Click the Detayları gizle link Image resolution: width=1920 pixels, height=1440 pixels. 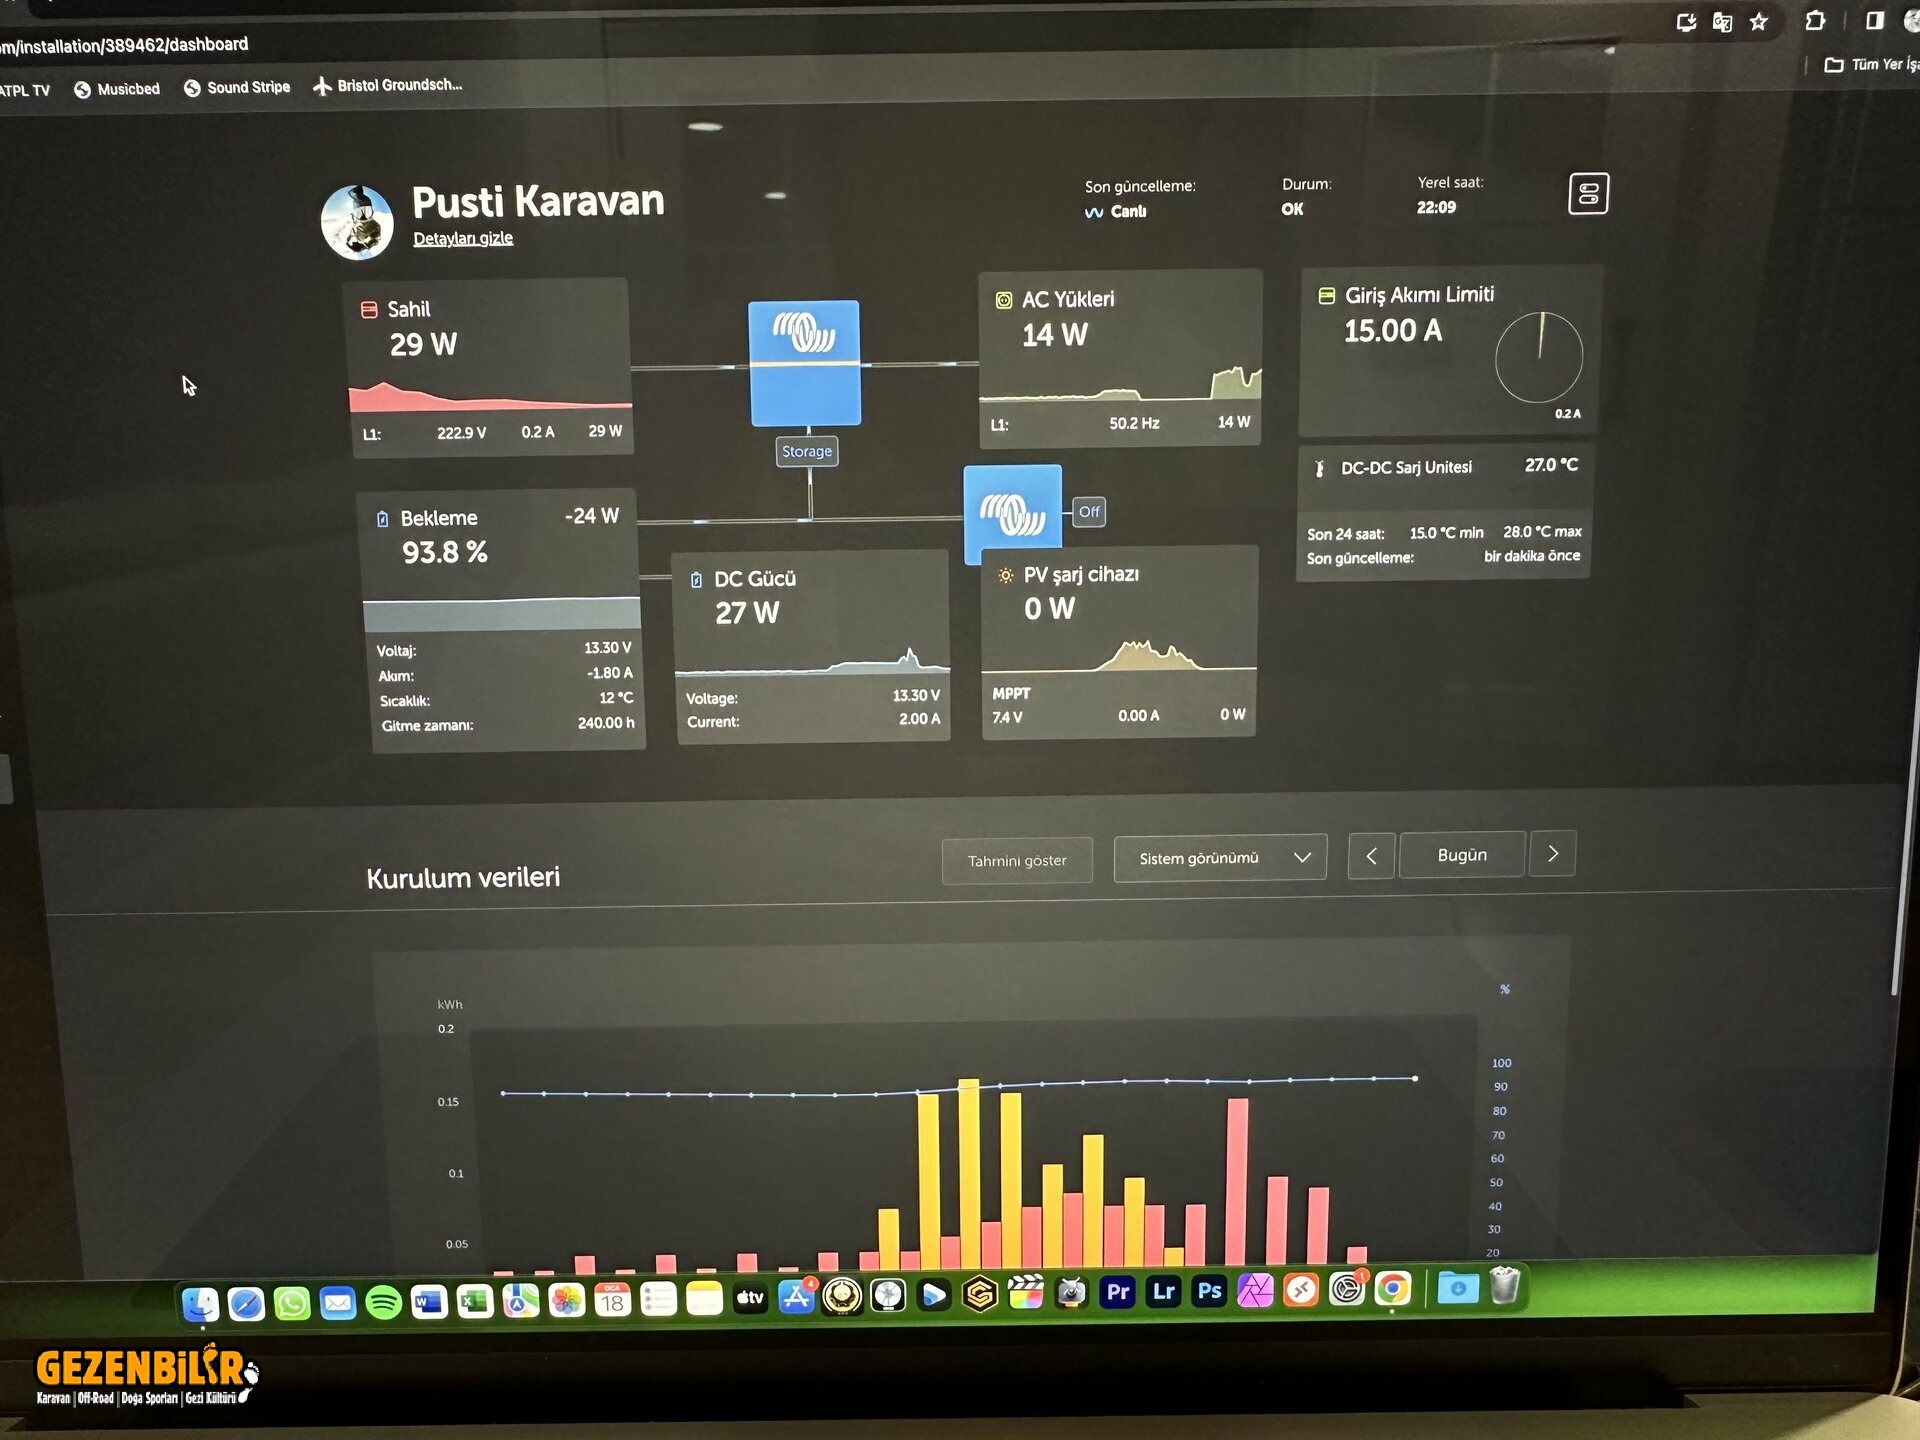tap(463, 238)
